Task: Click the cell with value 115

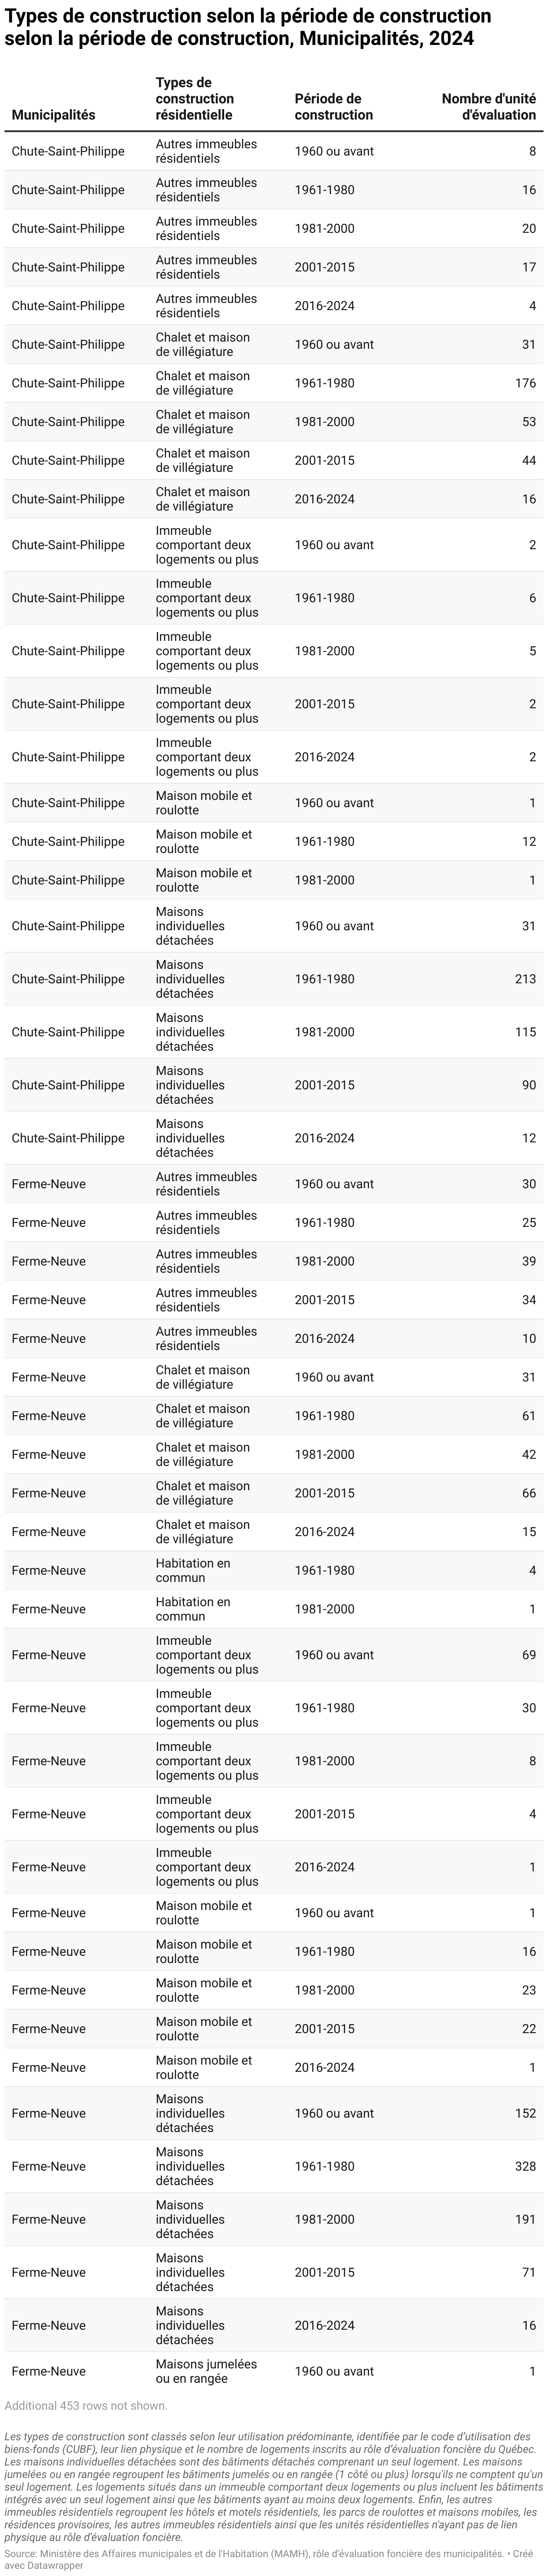Action: pyautogui.click(x=525, y=1032)
